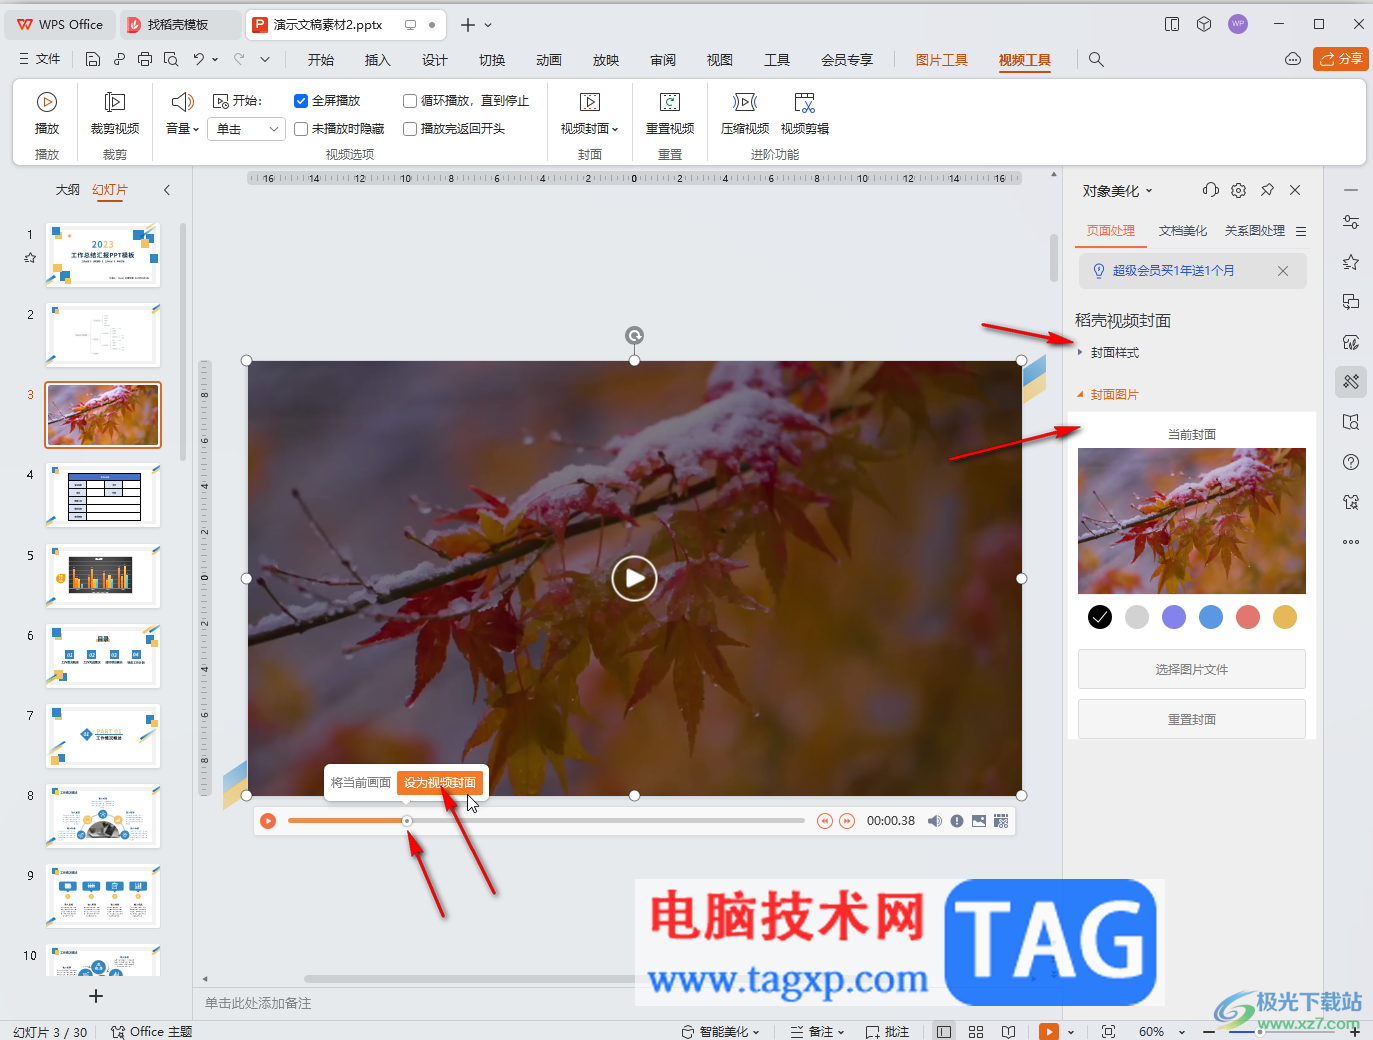
Task: Open the Crop Video (裁剪视频) tool
Action: click(115, 113)
